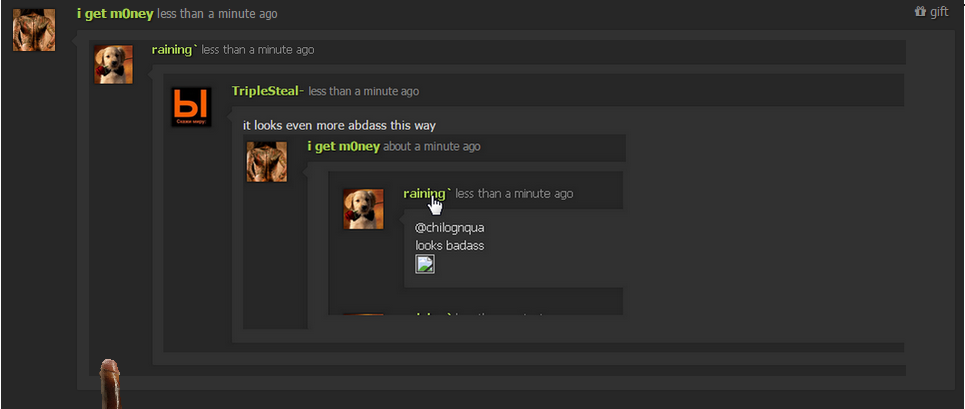This screenshot has height=409, width=965.
Task: Visit the TripleSteal- username link
Action: 268,91
